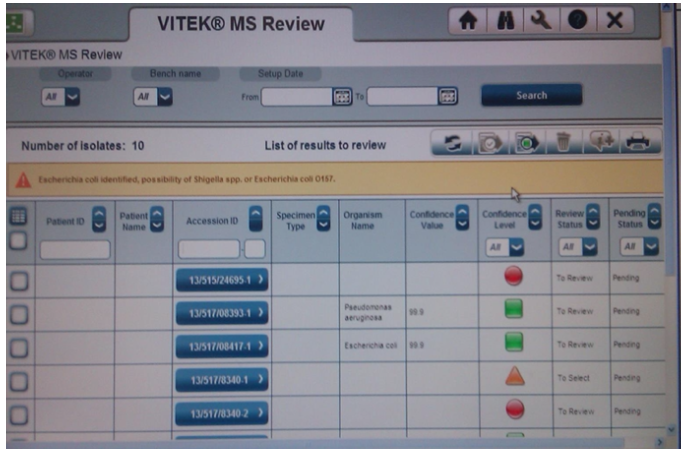Toggle the select-all checkbox in header
Image resolution: width=684 pixels, height=449 pixels.
pos(18,241)
